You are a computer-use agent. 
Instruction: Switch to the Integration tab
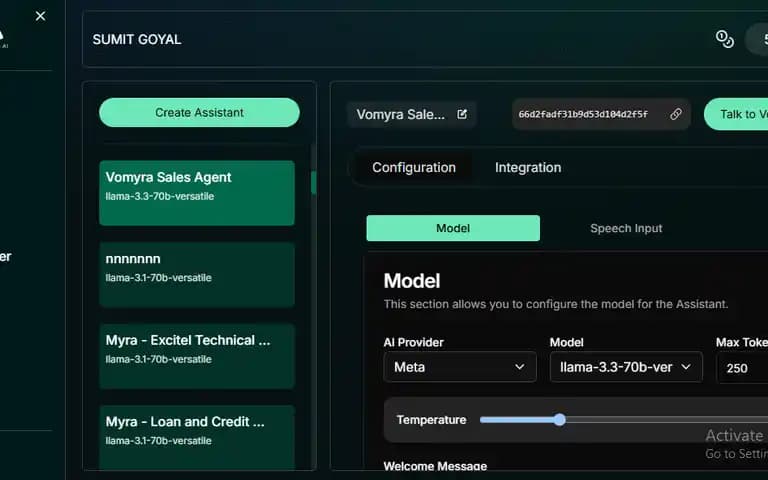pos(528,168)
